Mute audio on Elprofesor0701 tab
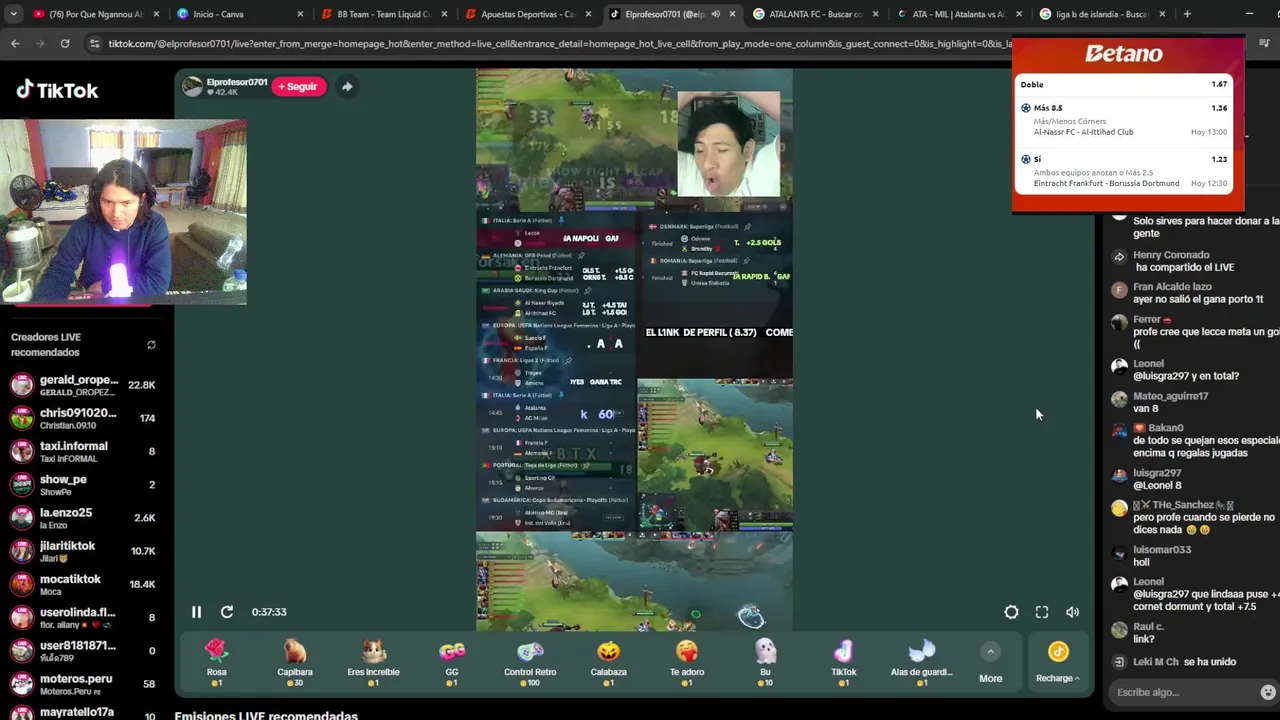1280x720 pixels. (x=714, y=14)
